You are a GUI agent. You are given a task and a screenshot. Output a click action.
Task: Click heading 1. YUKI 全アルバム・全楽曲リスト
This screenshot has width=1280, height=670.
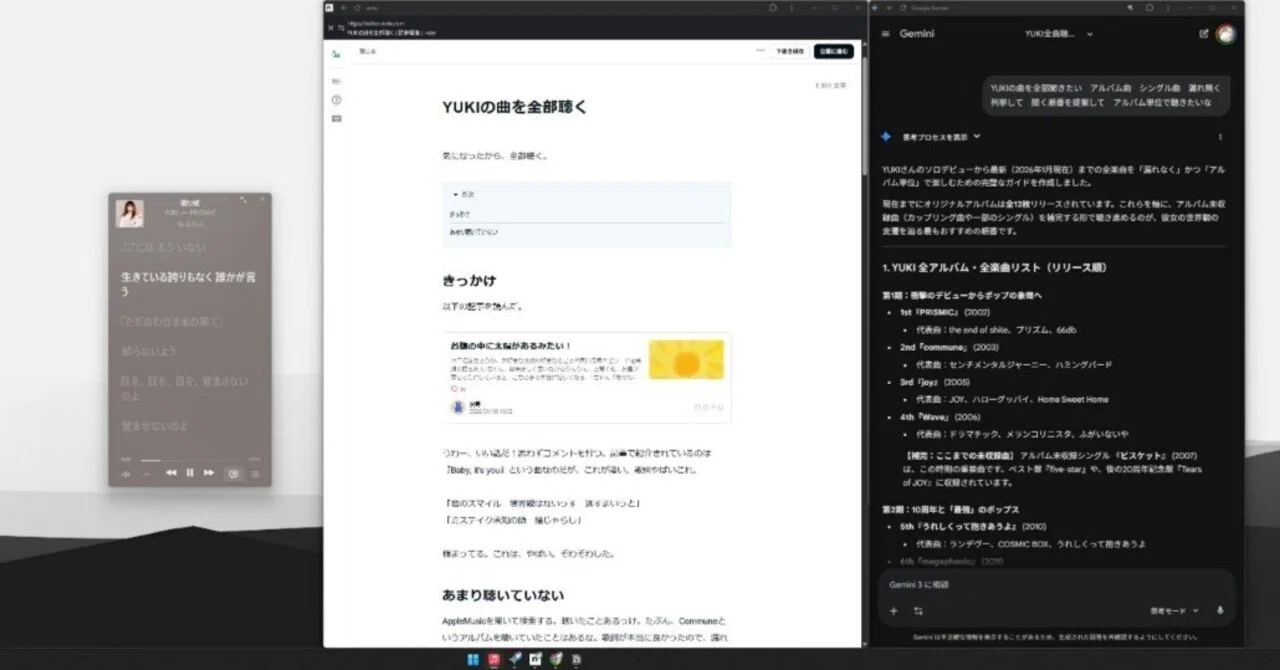click(x=994, y=268)
